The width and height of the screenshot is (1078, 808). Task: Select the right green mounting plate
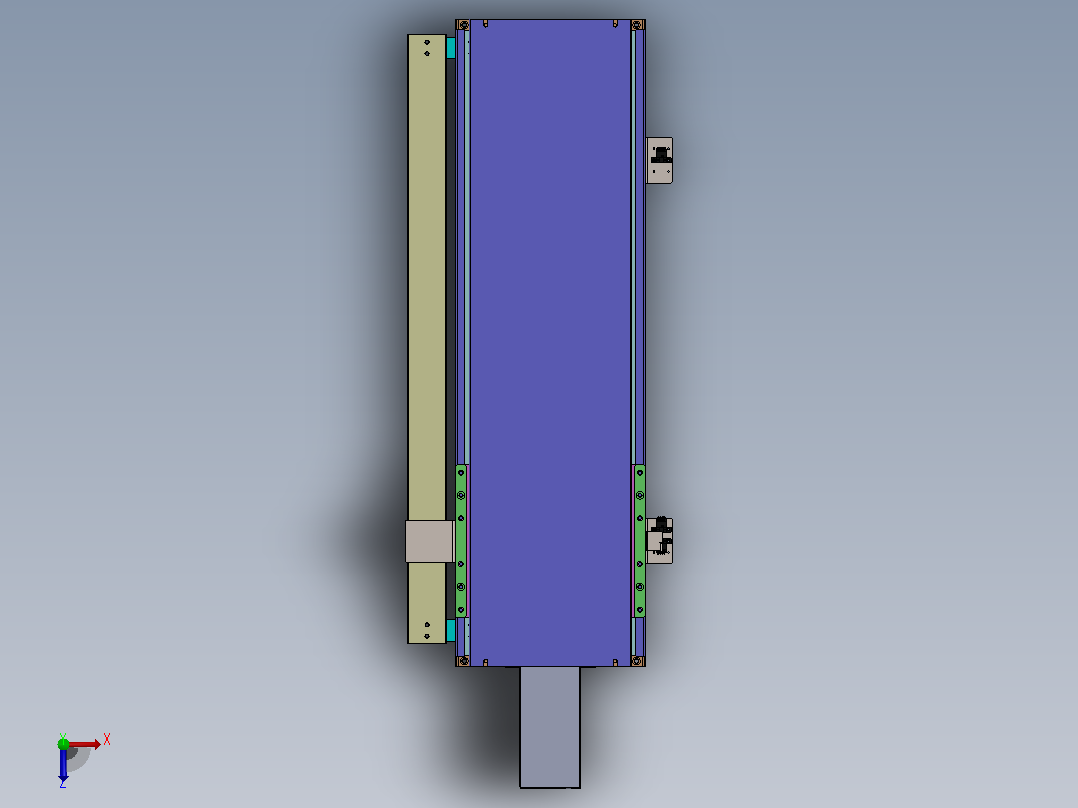639,541
